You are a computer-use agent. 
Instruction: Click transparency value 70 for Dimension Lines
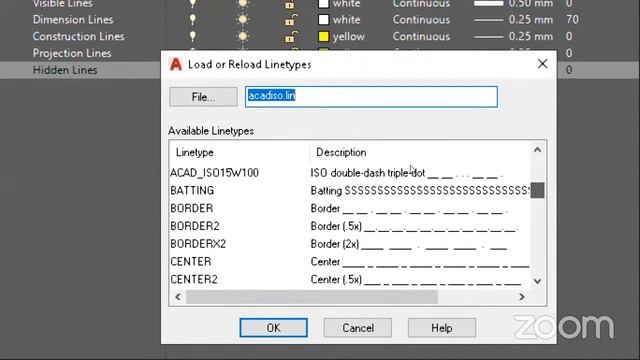click(x=572, y=20)
